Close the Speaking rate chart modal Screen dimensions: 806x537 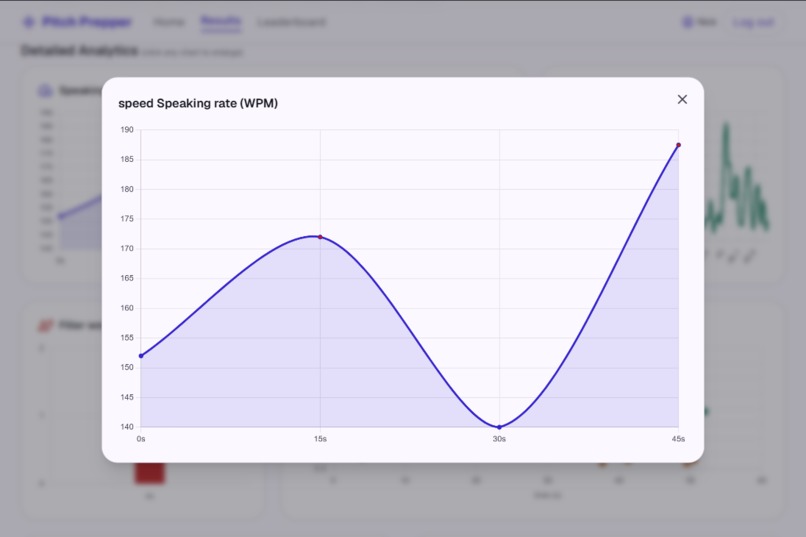click(682, 100)
